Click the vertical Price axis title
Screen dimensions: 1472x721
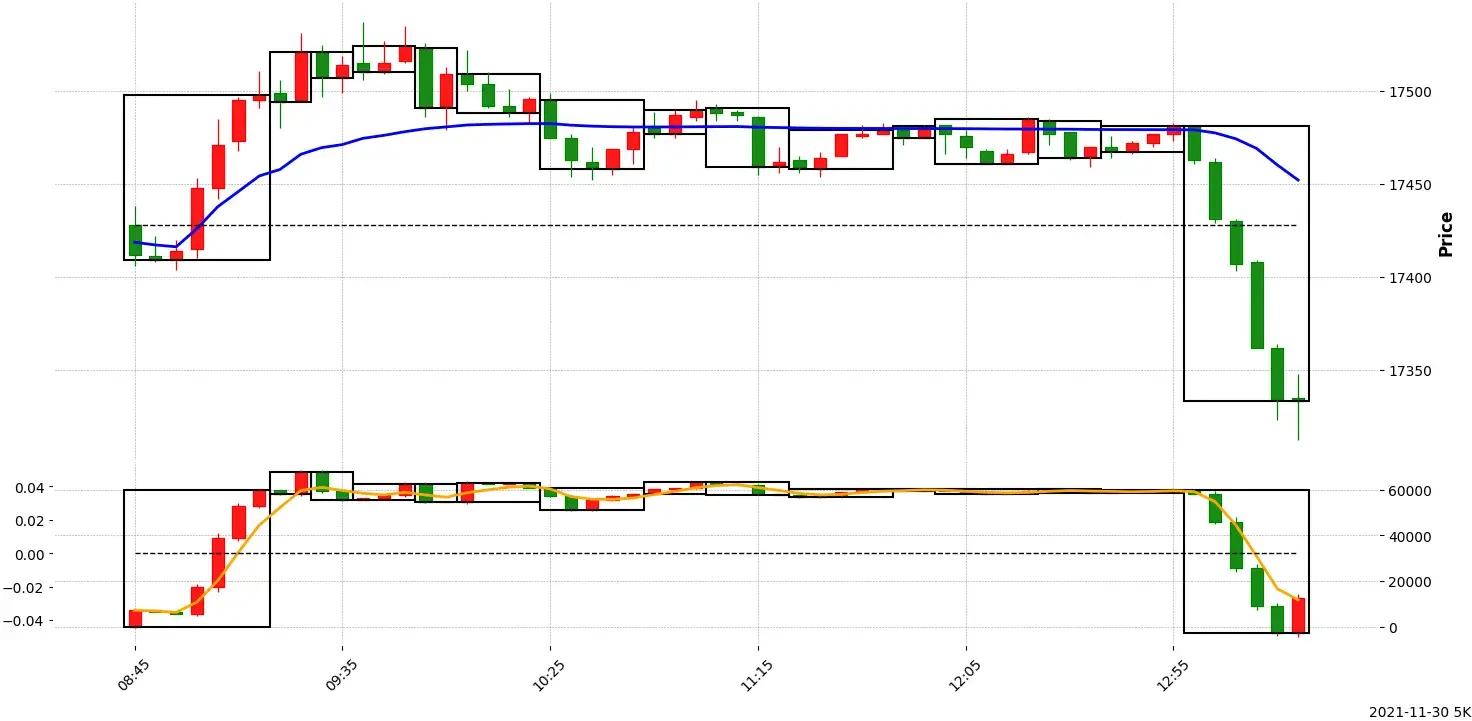click(x=1446, y=234)
